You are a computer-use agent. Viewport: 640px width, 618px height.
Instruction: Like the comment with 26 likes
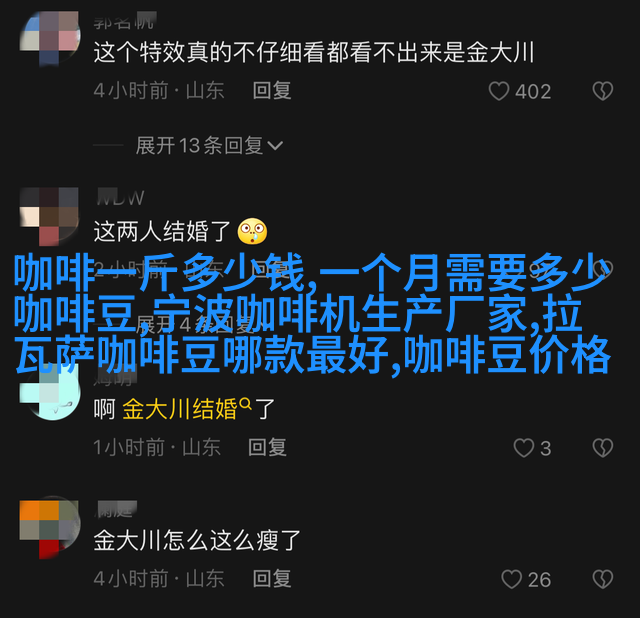[x=511, y=579]
